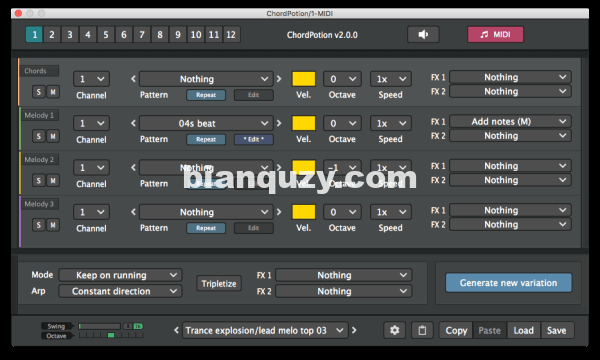This screenshot has width=600, height=360.
Task: Open the Mode dropdown 'Keep on running'
Action: click(x=120, y=275)
